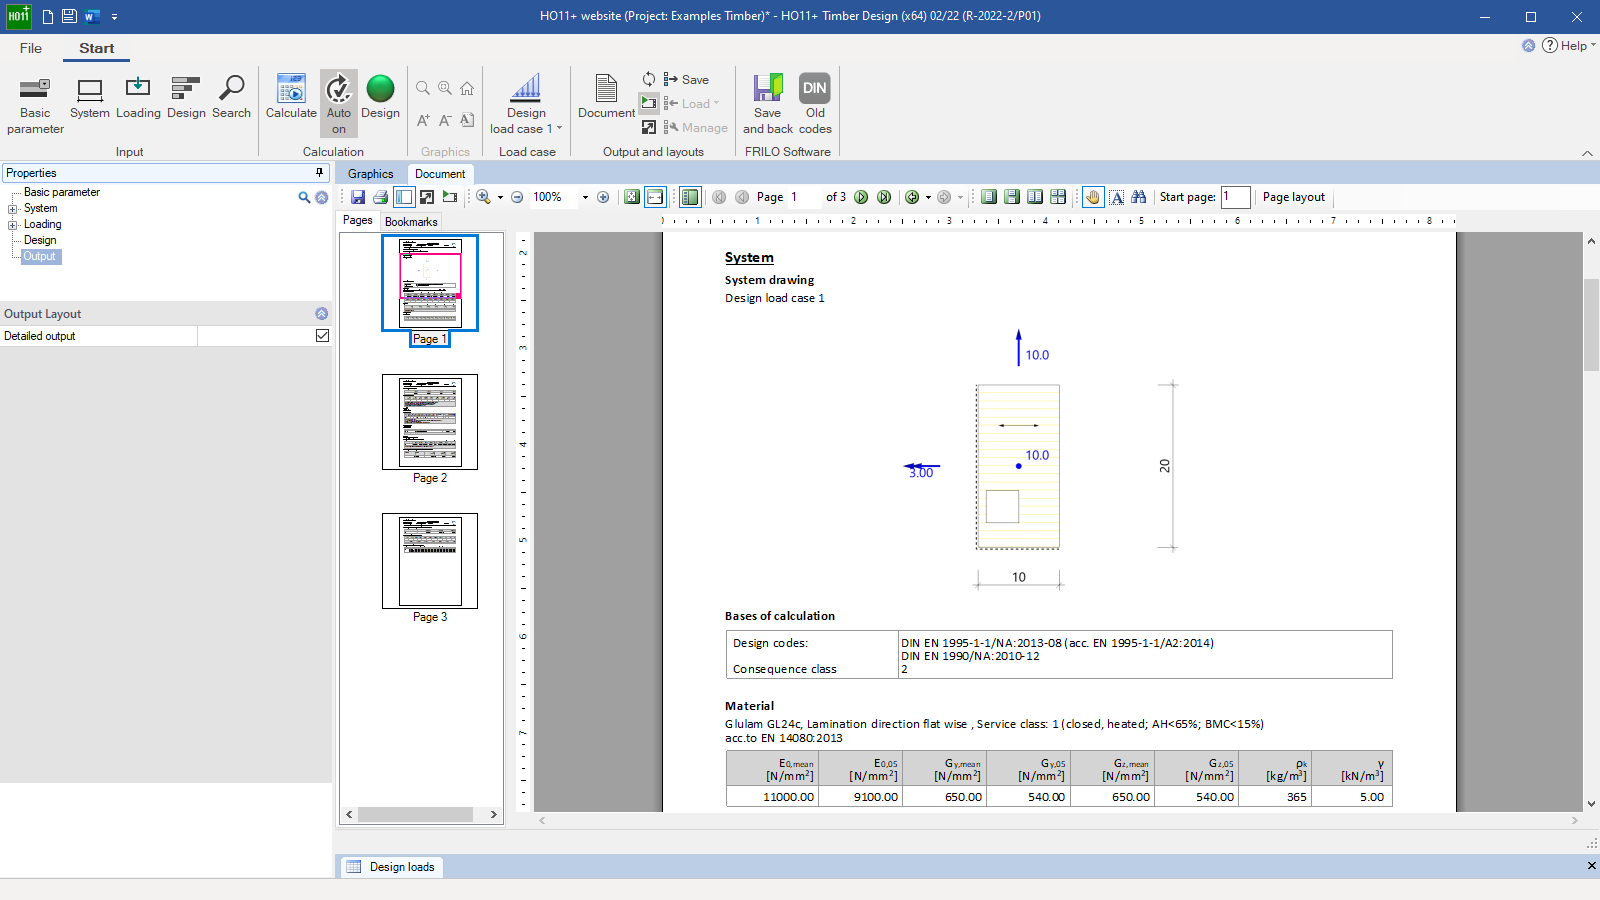Click the Design input icon in ribbon
This screenshot has height=900, width=1600.
186,98
